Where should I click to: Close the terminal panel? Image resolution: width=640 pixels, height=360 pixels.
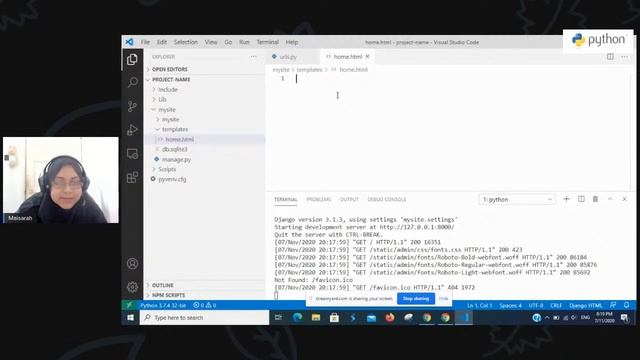point(624,199)
